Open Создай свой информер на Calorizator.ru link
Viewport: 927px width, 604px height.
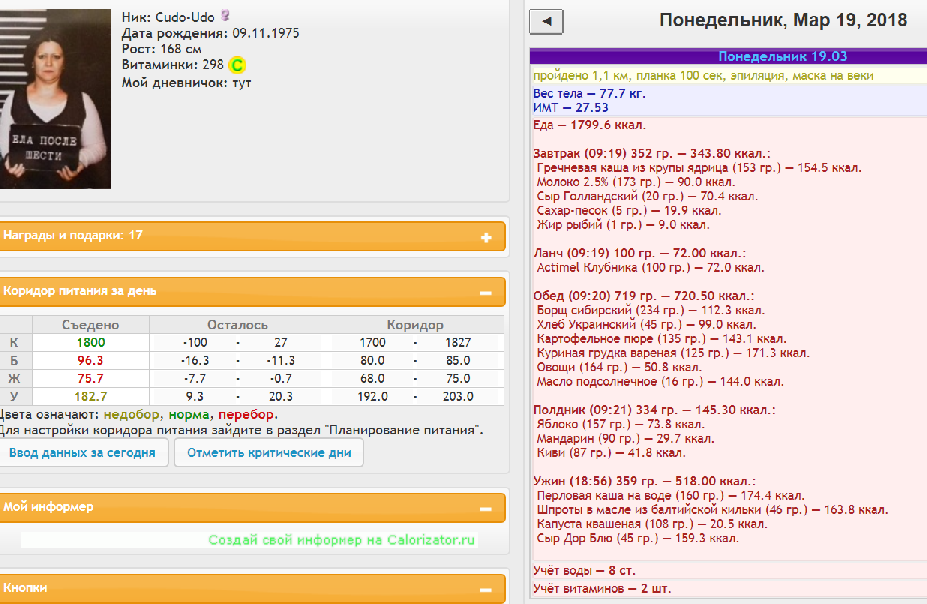pyautogui.click(x=341, y=540)
